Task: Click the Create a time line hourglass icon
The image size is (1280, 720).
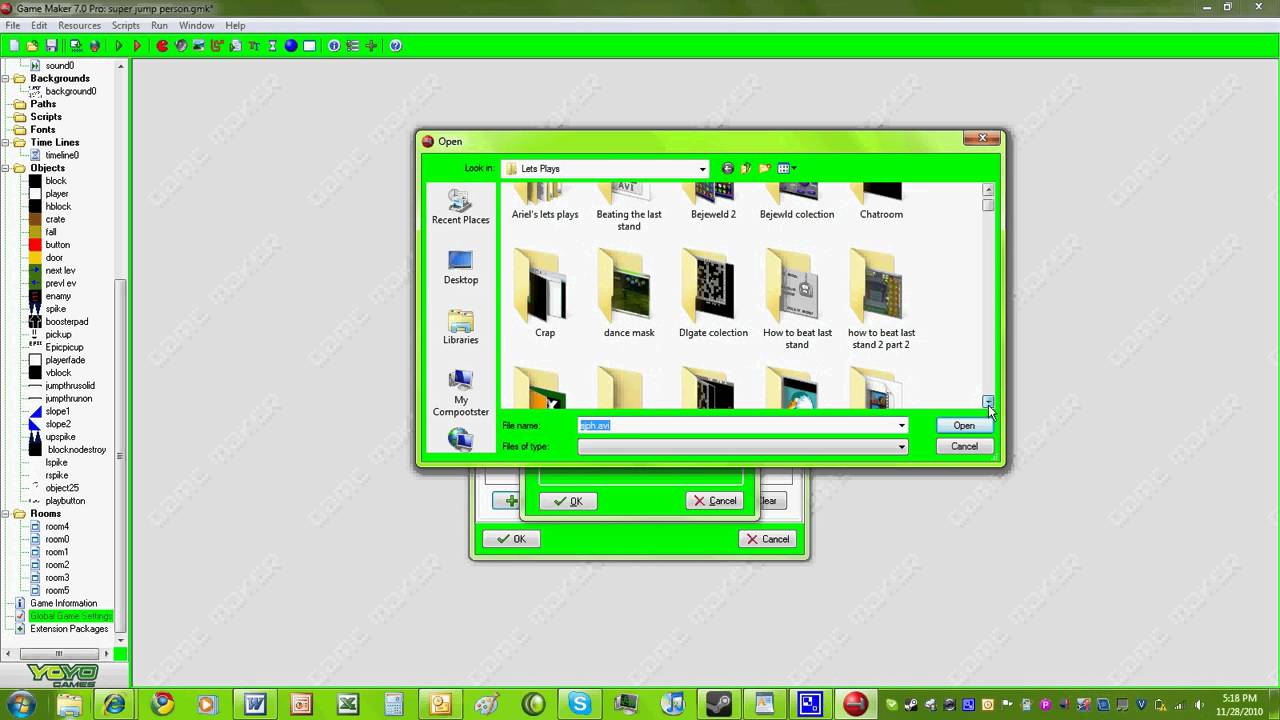Action: (x=272, y=46)
